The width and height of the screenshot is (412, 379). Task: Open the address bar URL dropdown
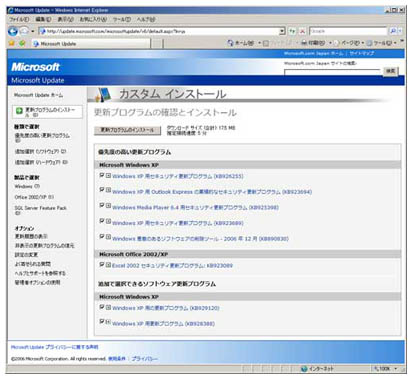[x=282, y=31]
